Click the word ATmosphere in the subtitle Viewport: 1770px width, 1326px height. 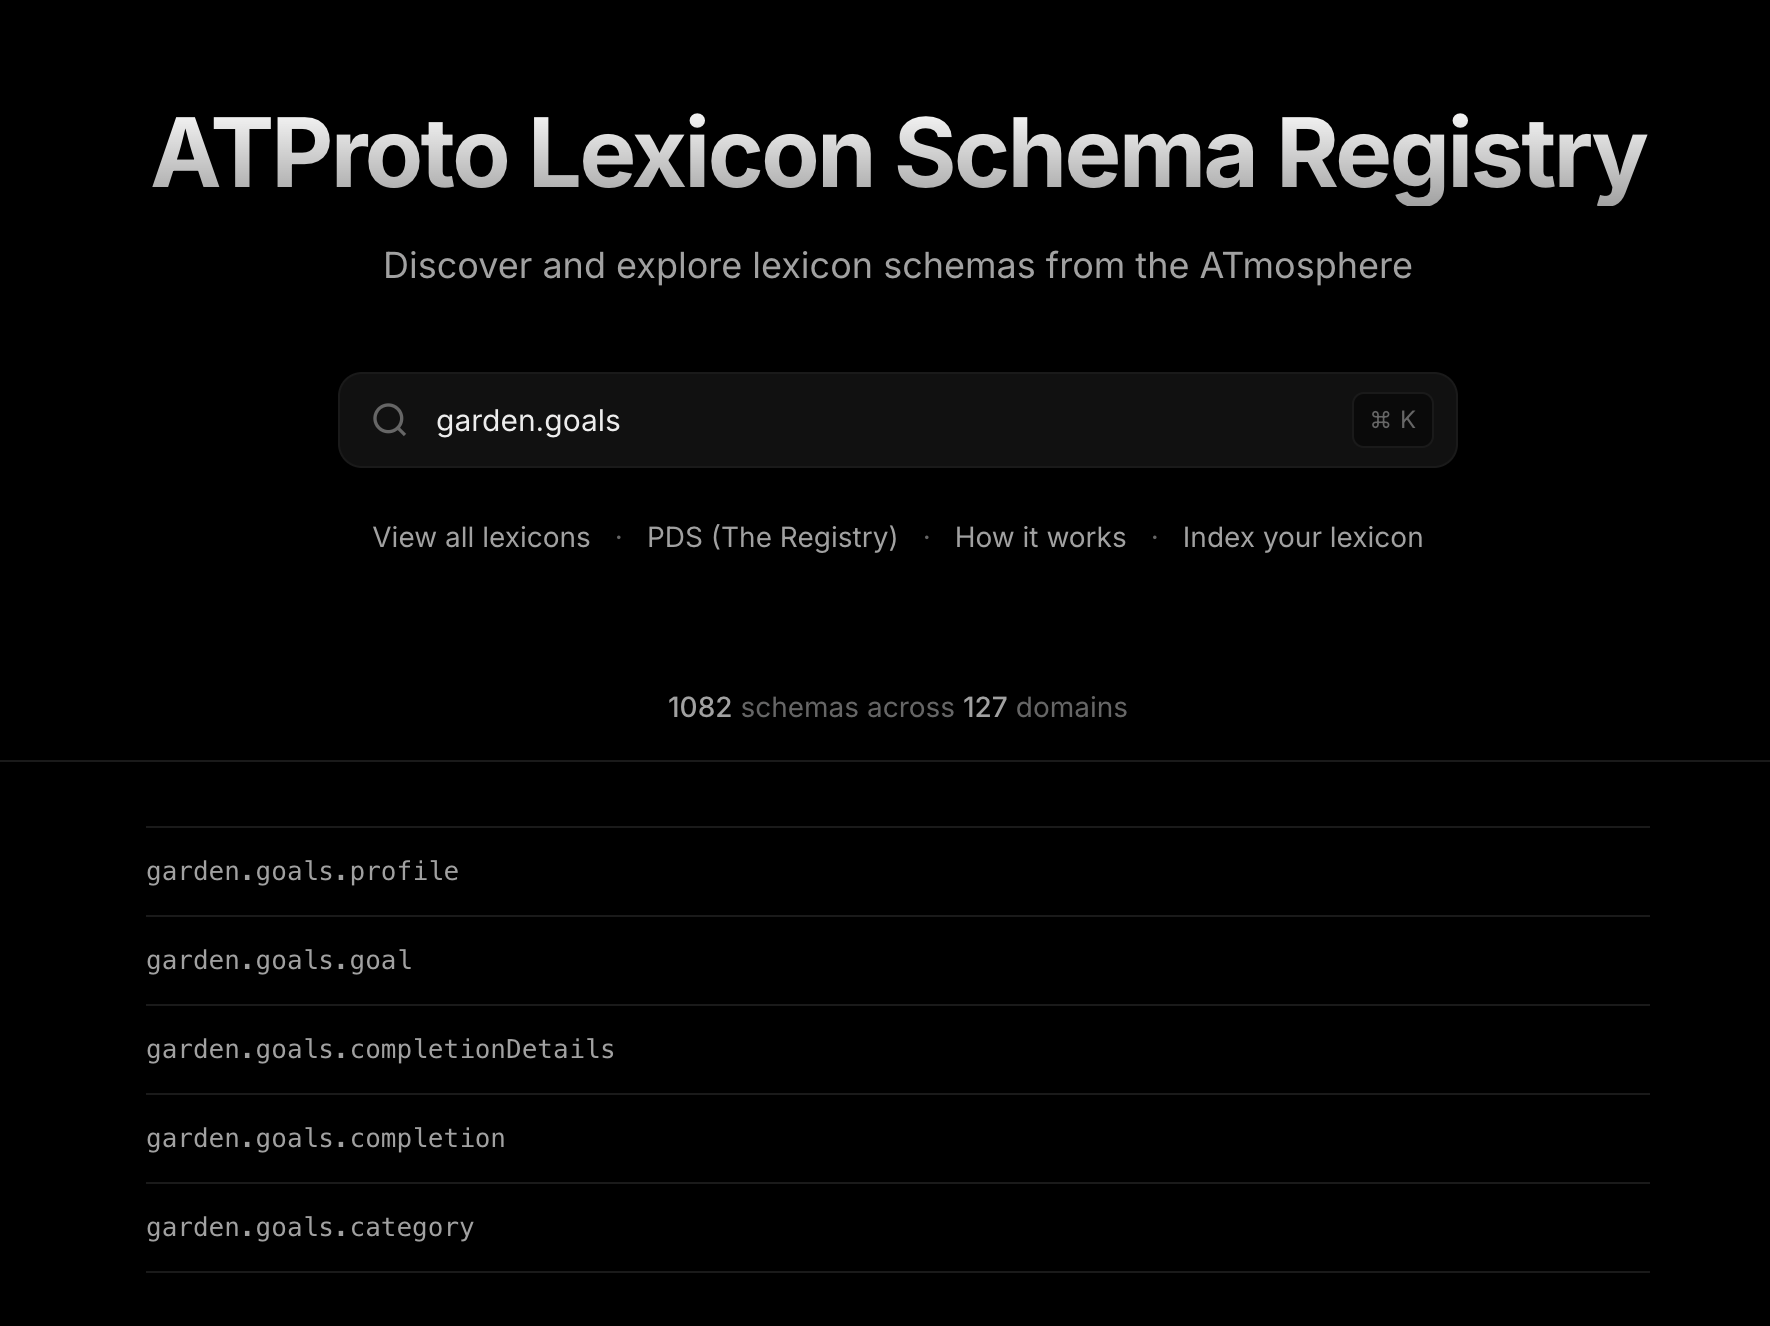[x=1305, y=266]
